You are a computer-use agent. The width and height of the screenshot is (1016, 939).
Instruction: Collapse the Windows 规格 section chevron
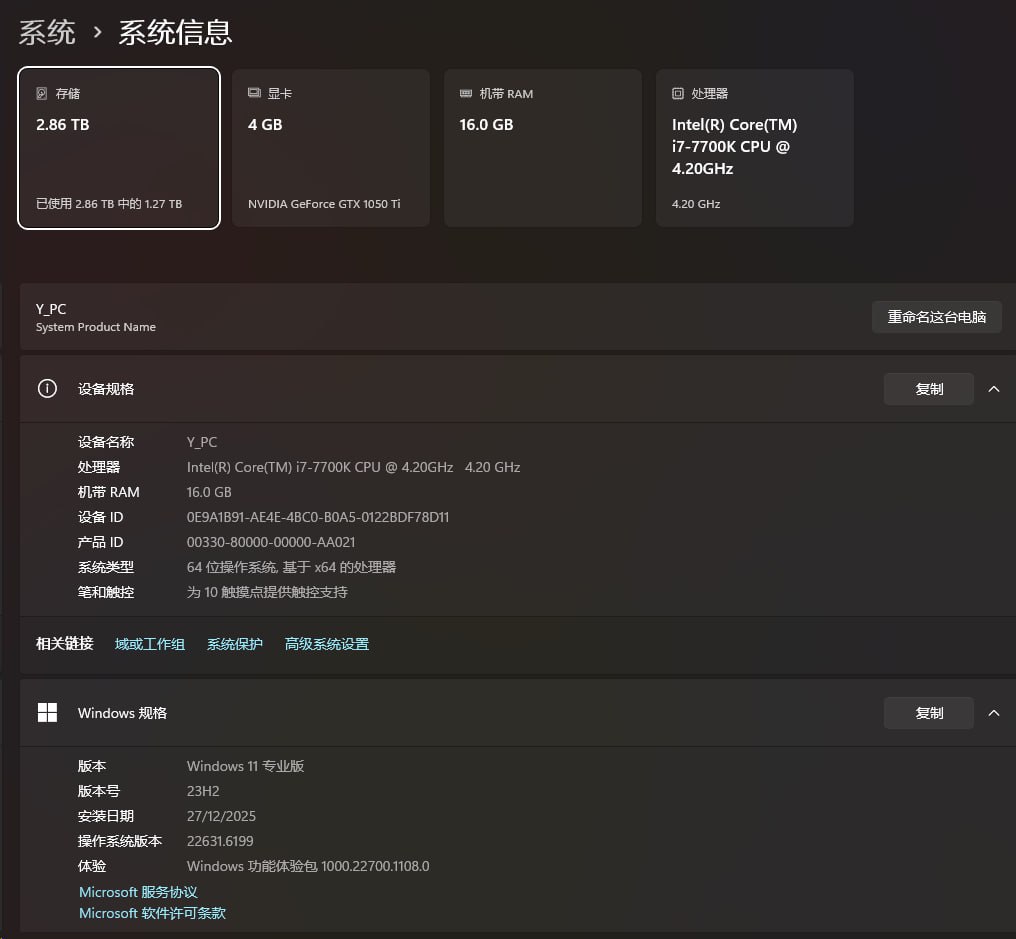994,713
